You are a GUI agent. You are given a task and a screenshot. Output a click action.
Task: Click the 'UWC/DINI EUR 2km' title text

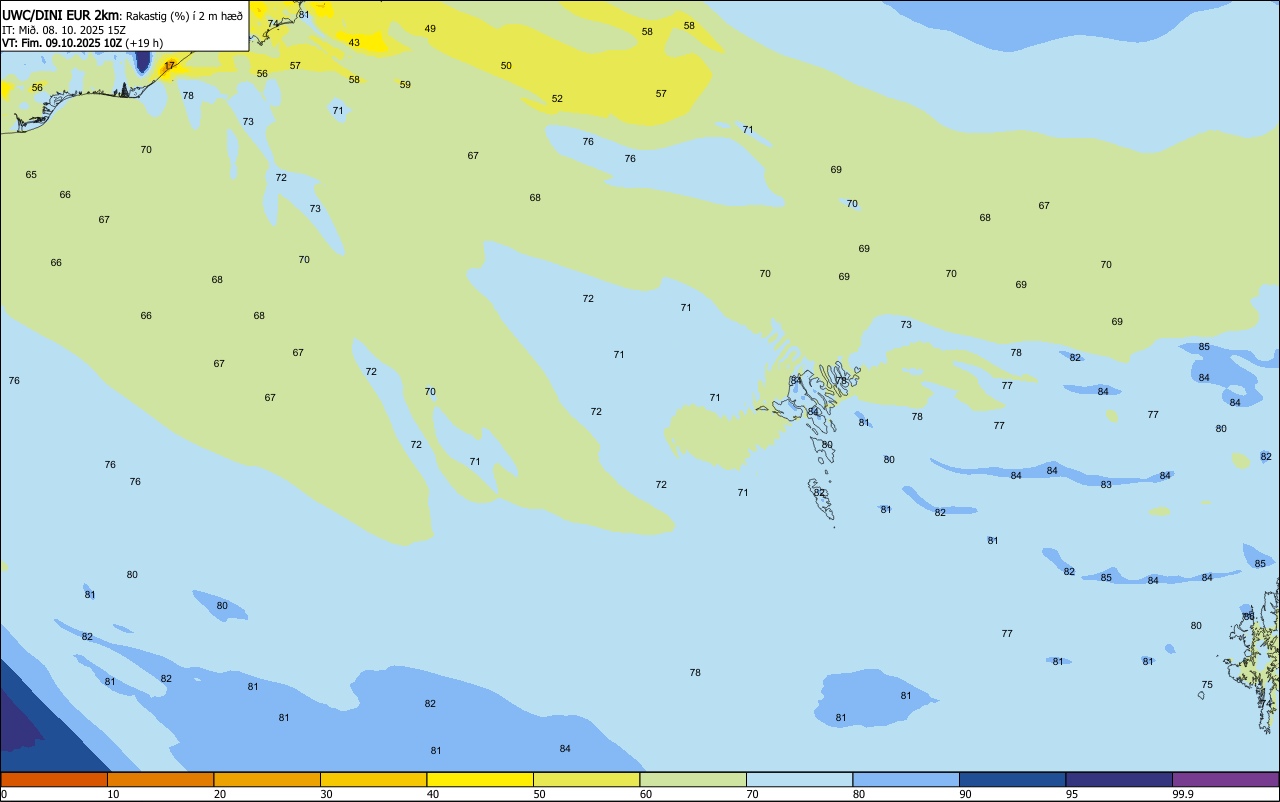pyautogui.click(x=60, y=15)
